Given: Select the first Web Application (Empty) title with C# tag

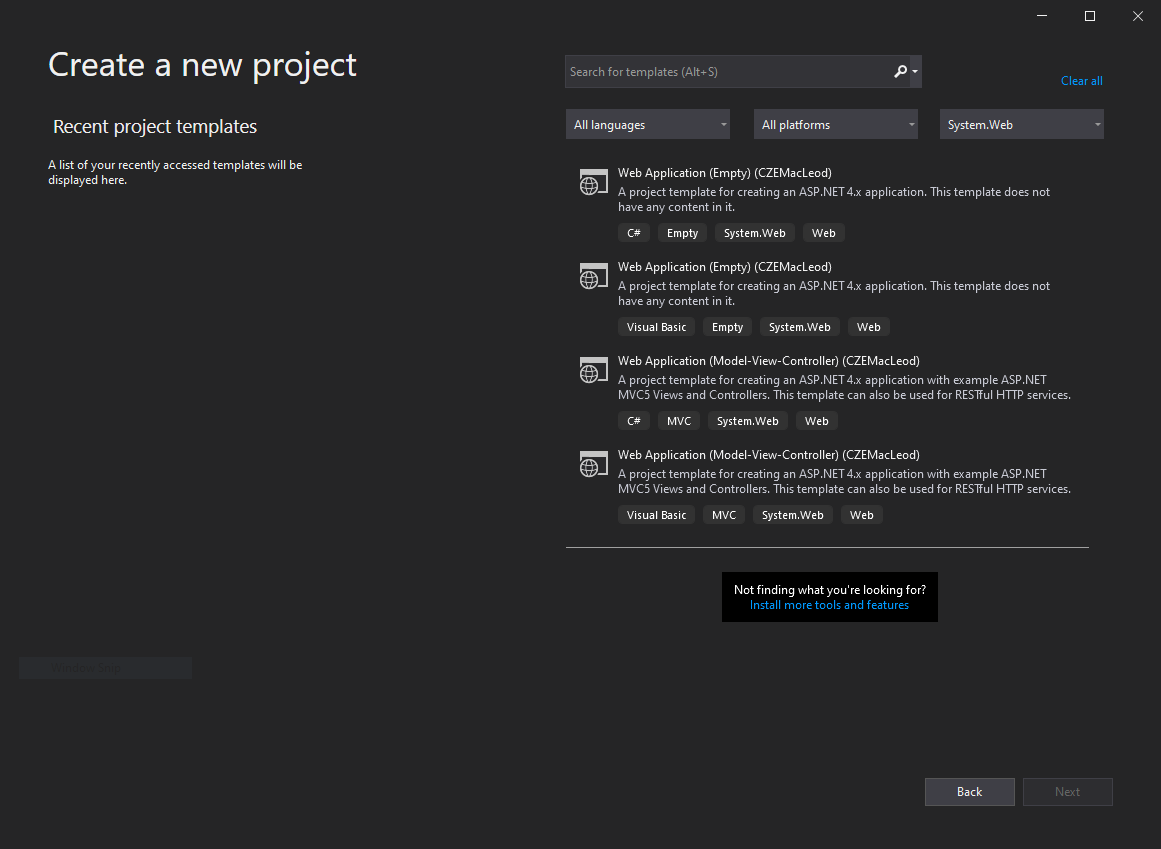Looking at the screenshot, I should 724,172.
